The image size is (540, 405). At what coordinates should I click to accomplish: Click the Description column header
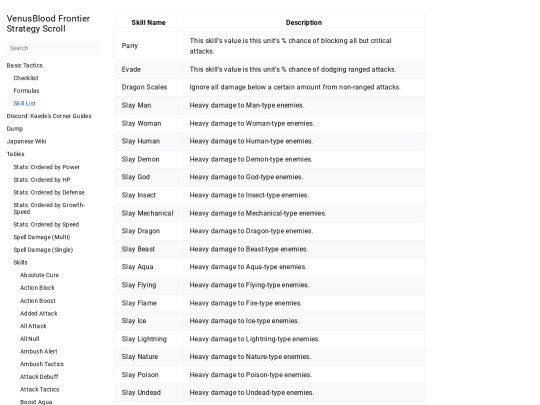pyautogui.click(x=304, y=23)
